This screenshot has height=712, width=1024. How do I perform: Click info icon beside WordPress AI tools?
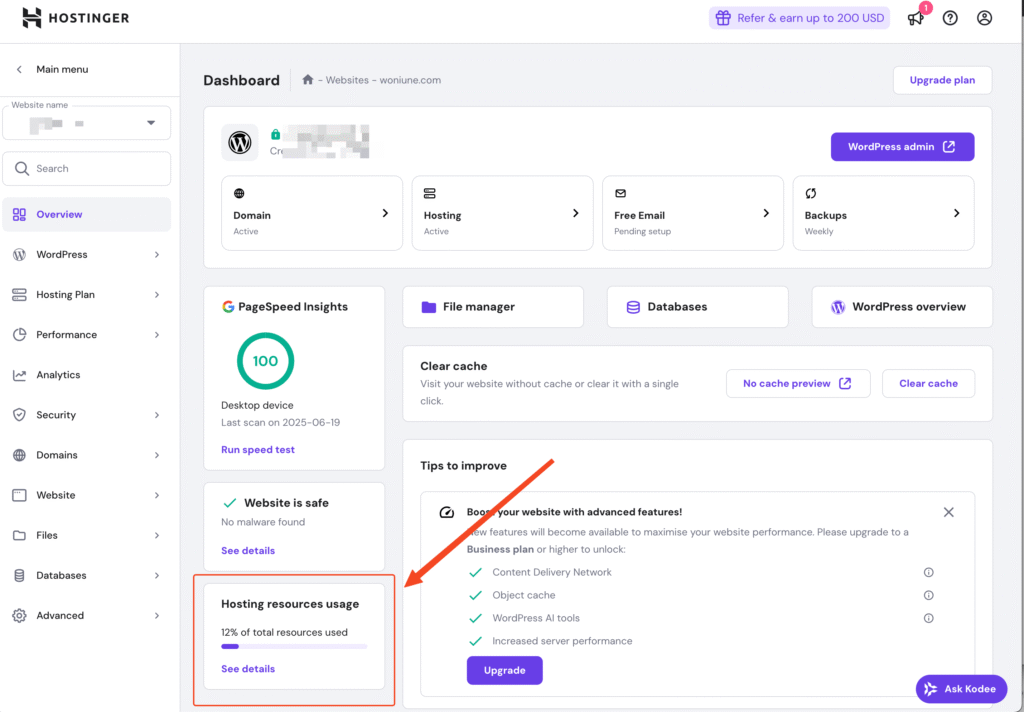point(928,618)
